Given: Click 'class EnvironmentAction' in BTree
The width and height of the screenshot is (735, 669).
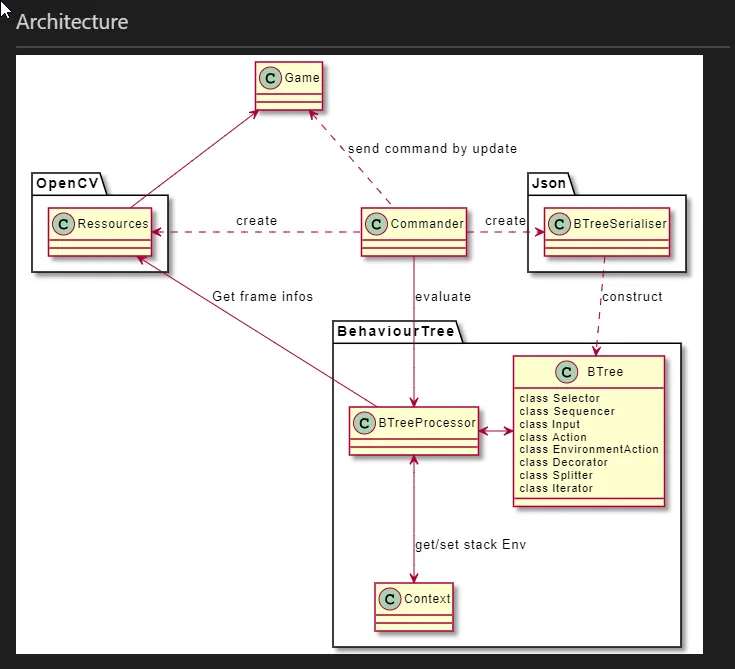Looking at the screenshot, I should (x=589, y=449).
